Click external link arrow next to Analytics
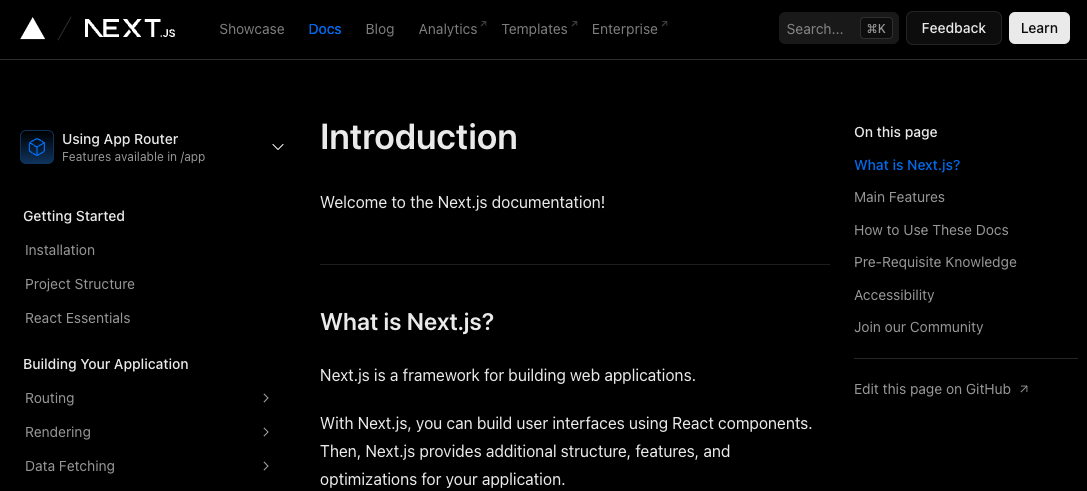Image resolution: width=1087 pixels, height=491 pixels. [x=483, y=24]
